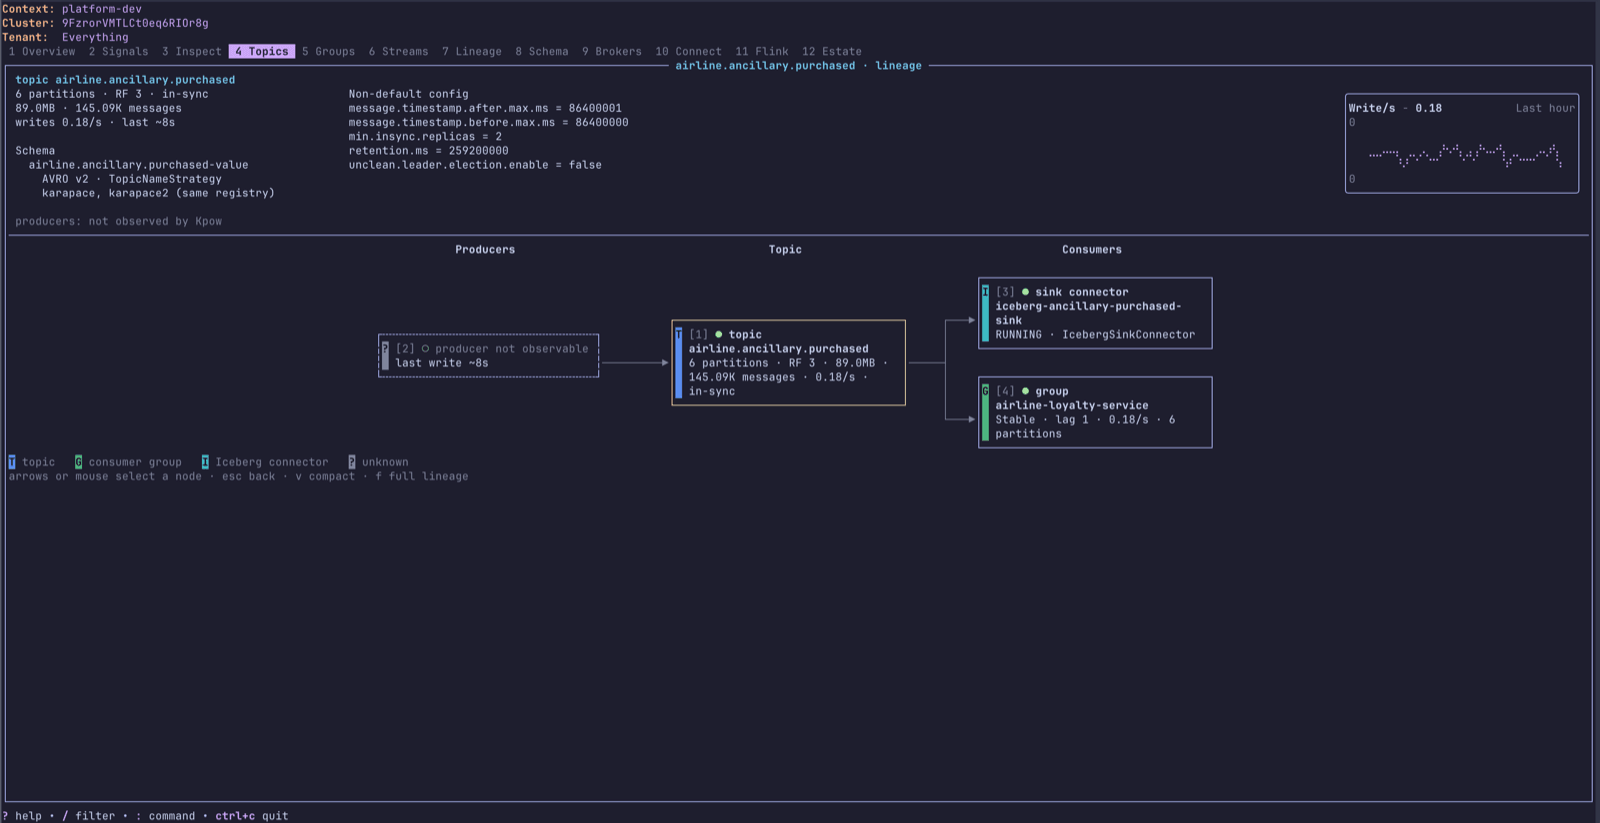Click the min.insync.replicas = 2 config line
Screen dimensions: 1600x823
point(425,137)
